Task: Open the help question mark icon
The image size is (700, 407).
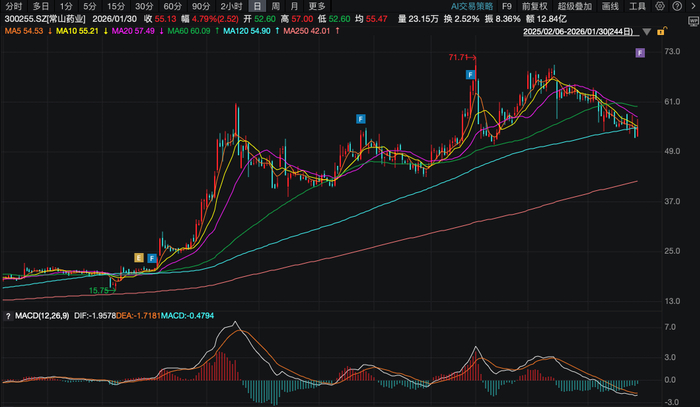Action: 677,6
